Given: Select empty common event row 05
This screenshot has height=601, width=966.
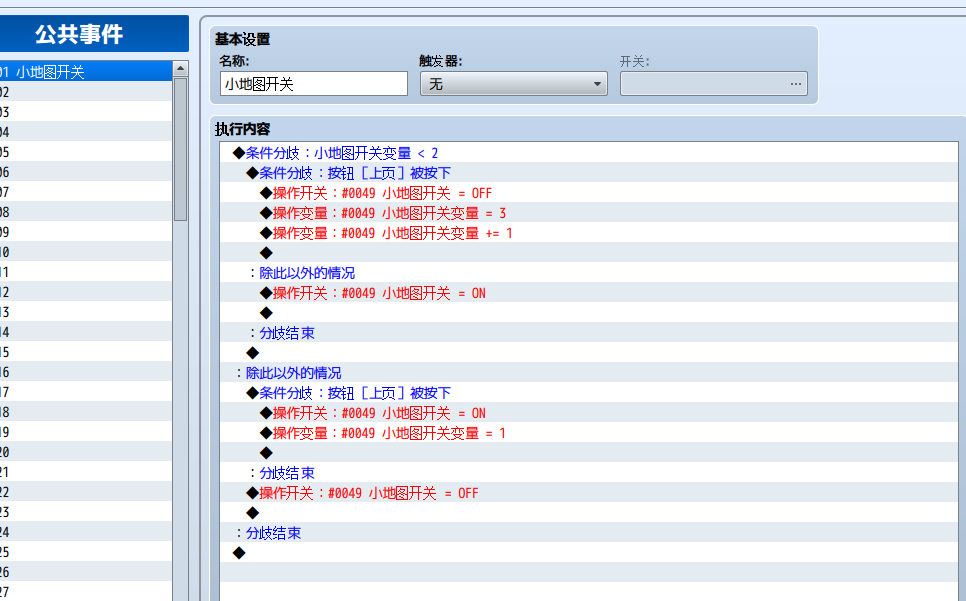Looking at the screenshot, I should [x=86, y=152].
